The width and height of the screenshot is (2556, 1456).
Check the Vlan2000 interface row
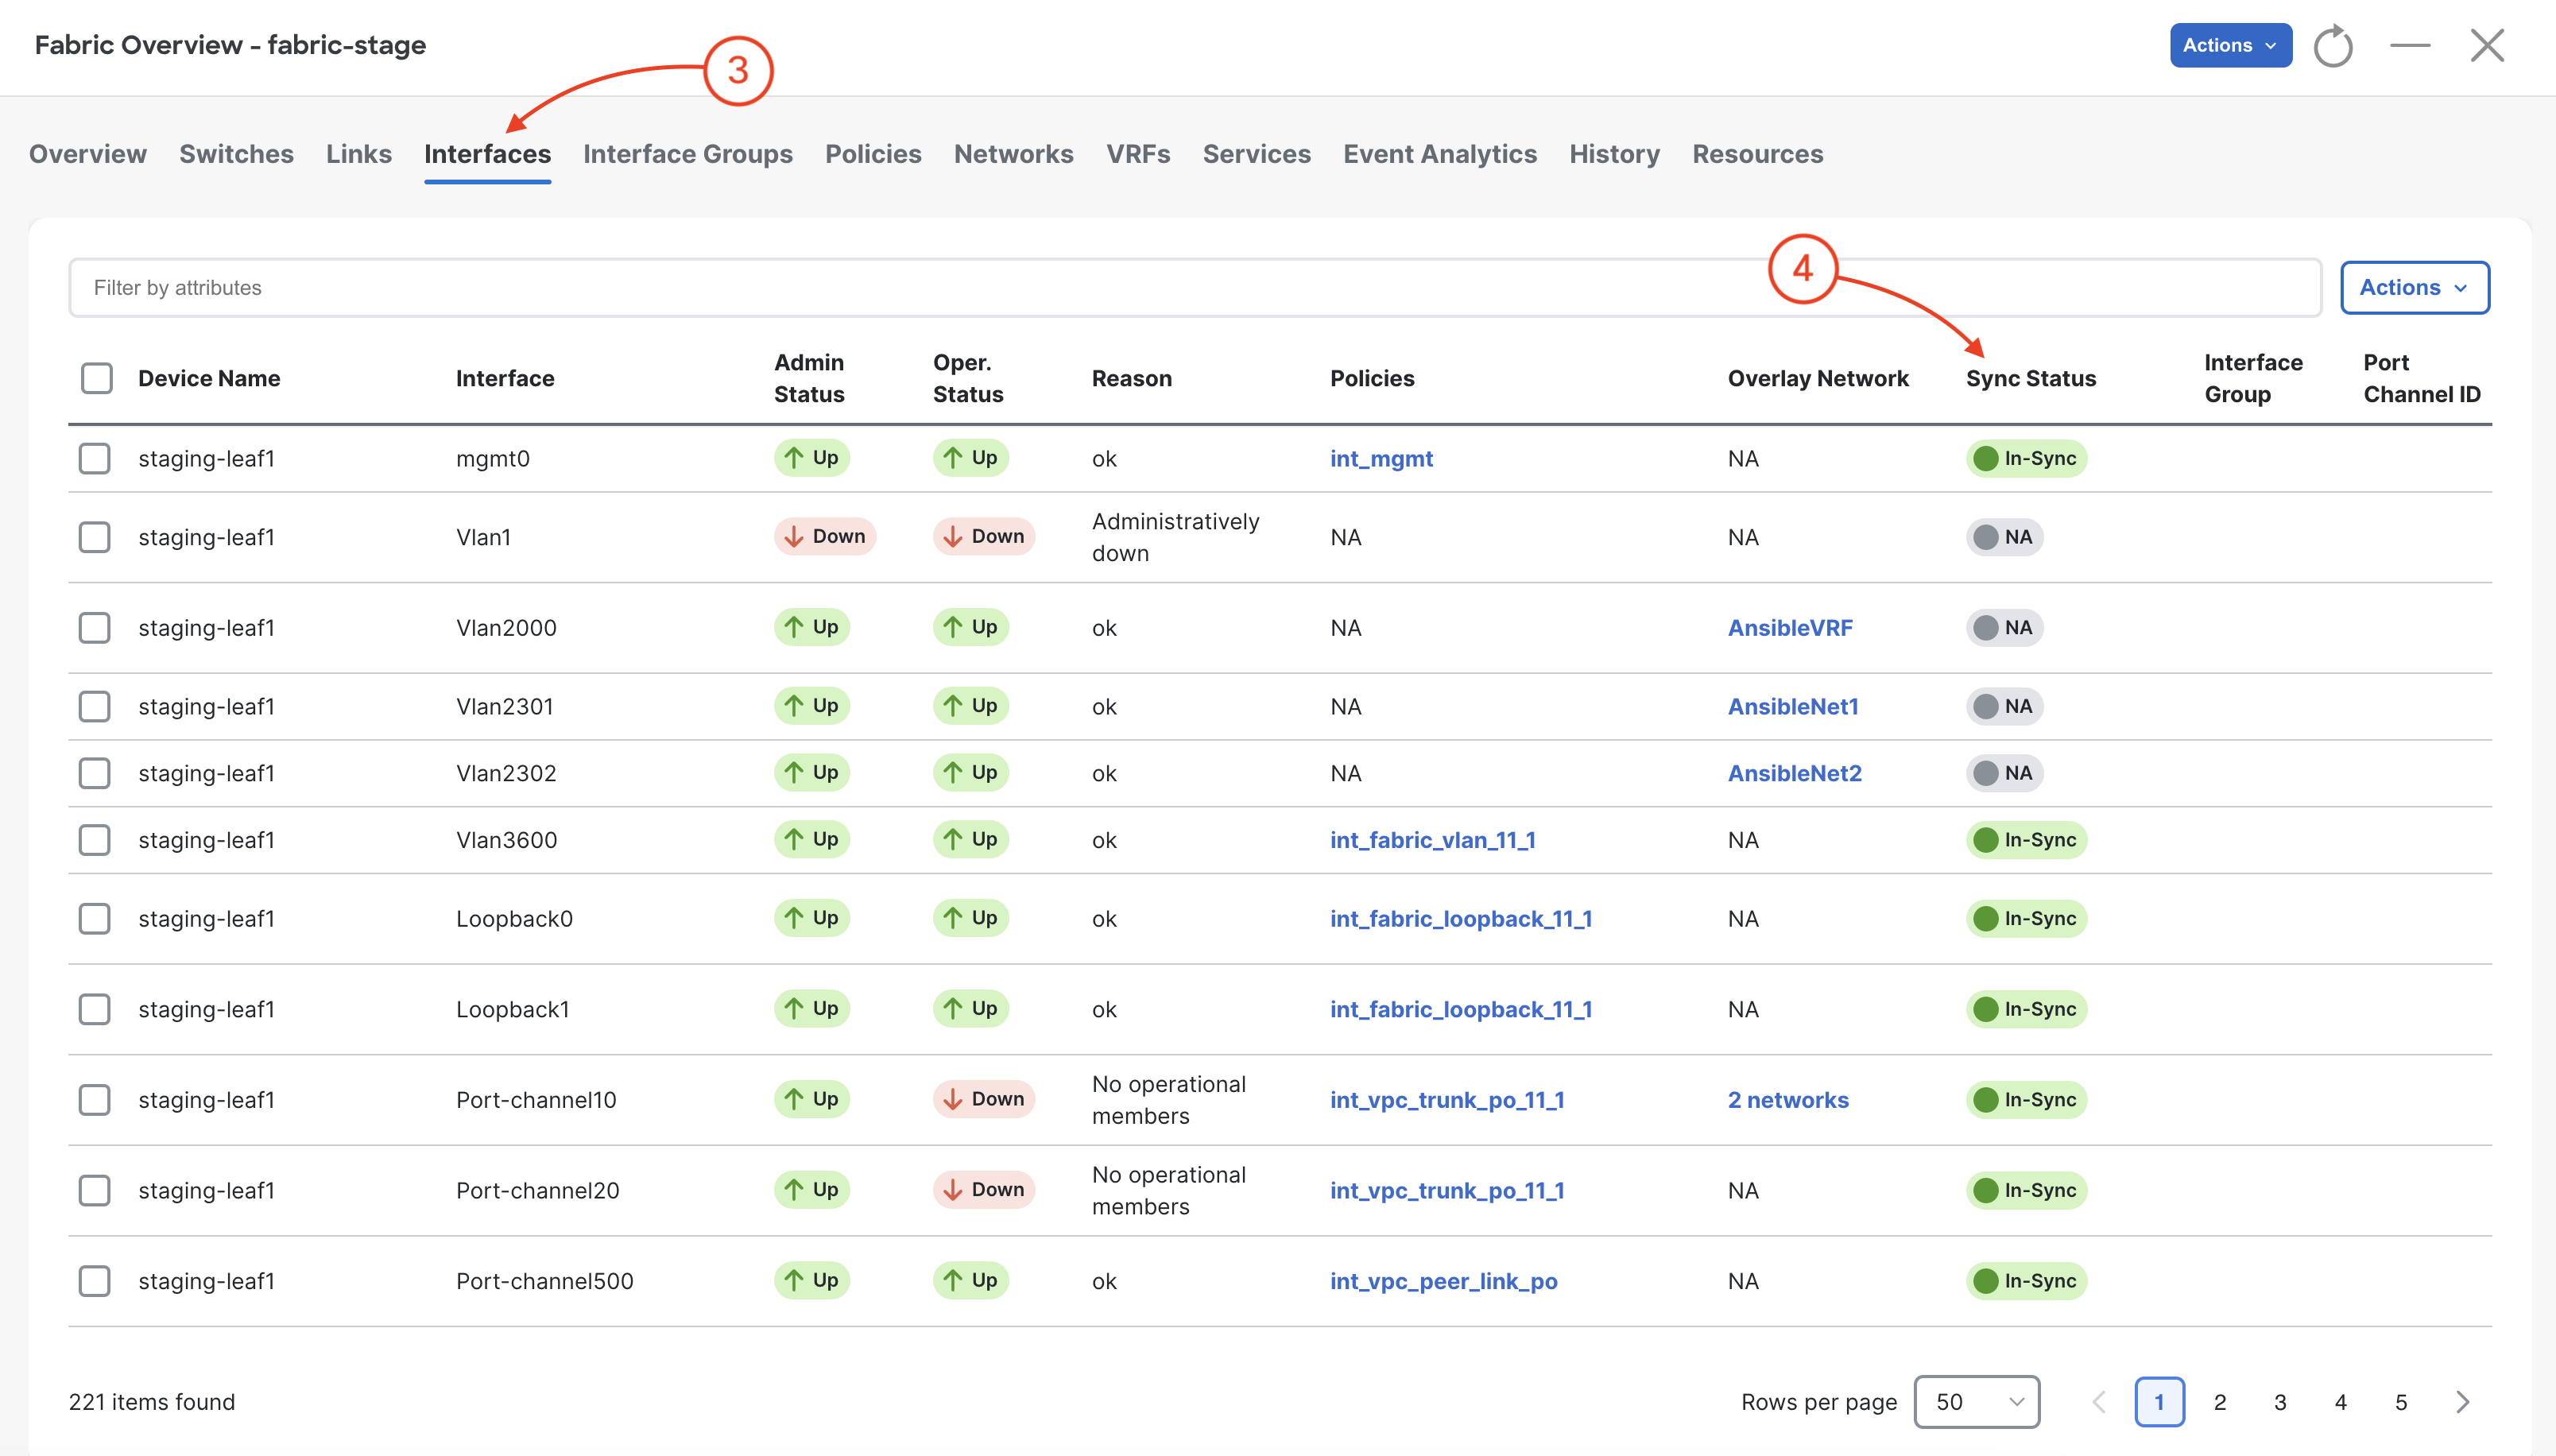point(95,628)
